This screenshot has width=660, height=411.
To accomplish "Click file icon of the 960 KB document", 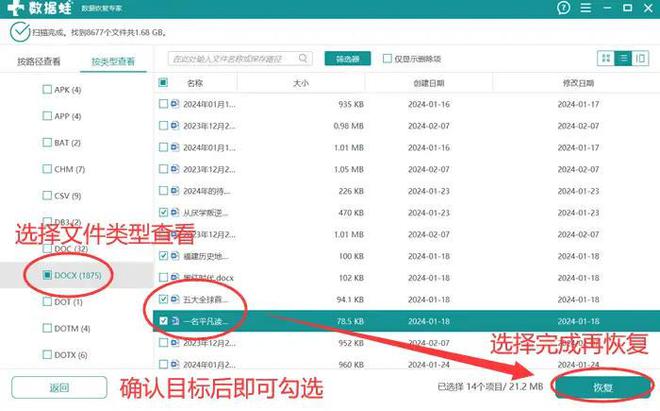I will tap(175, 364).
